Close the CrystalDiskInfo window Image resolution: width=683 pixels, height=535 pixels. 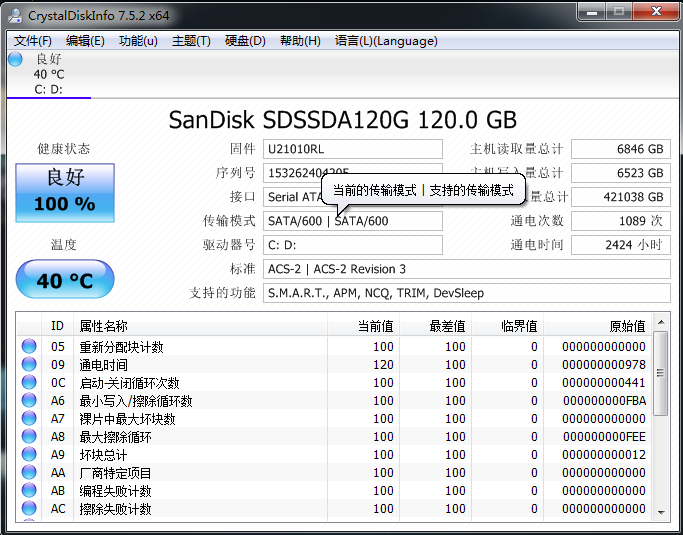[x=656, y=12]
